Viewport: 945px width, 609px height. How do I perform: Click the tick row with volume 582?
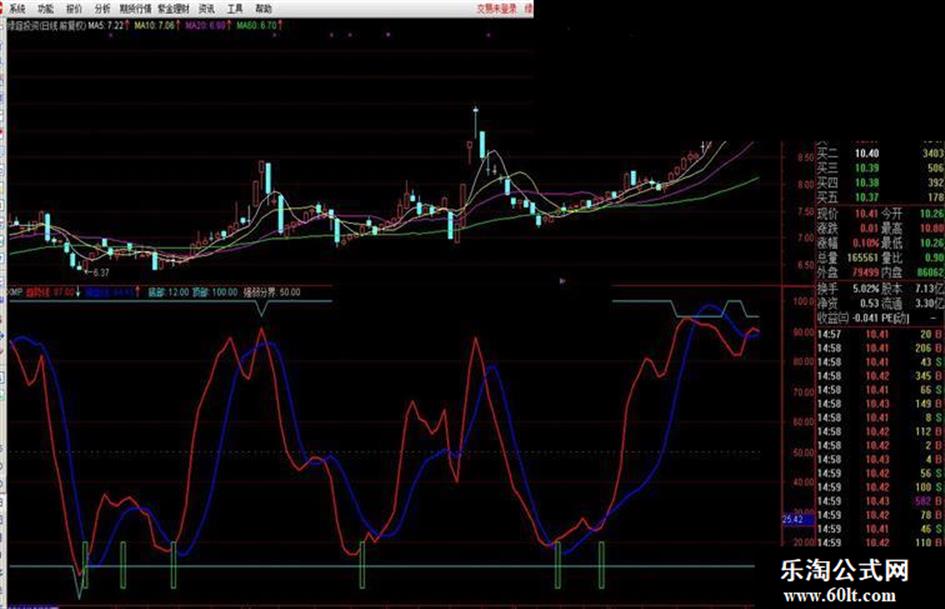pyautogui.click(x=881, y=501)
